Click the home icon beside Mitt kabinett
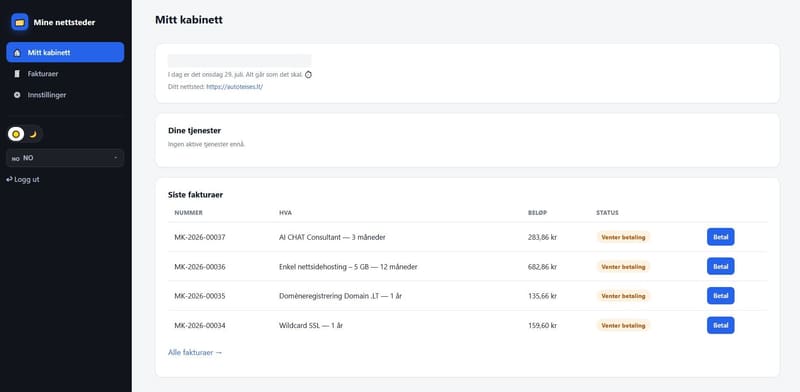This screenshot has height=392, width=800. (x=17, y=53)
